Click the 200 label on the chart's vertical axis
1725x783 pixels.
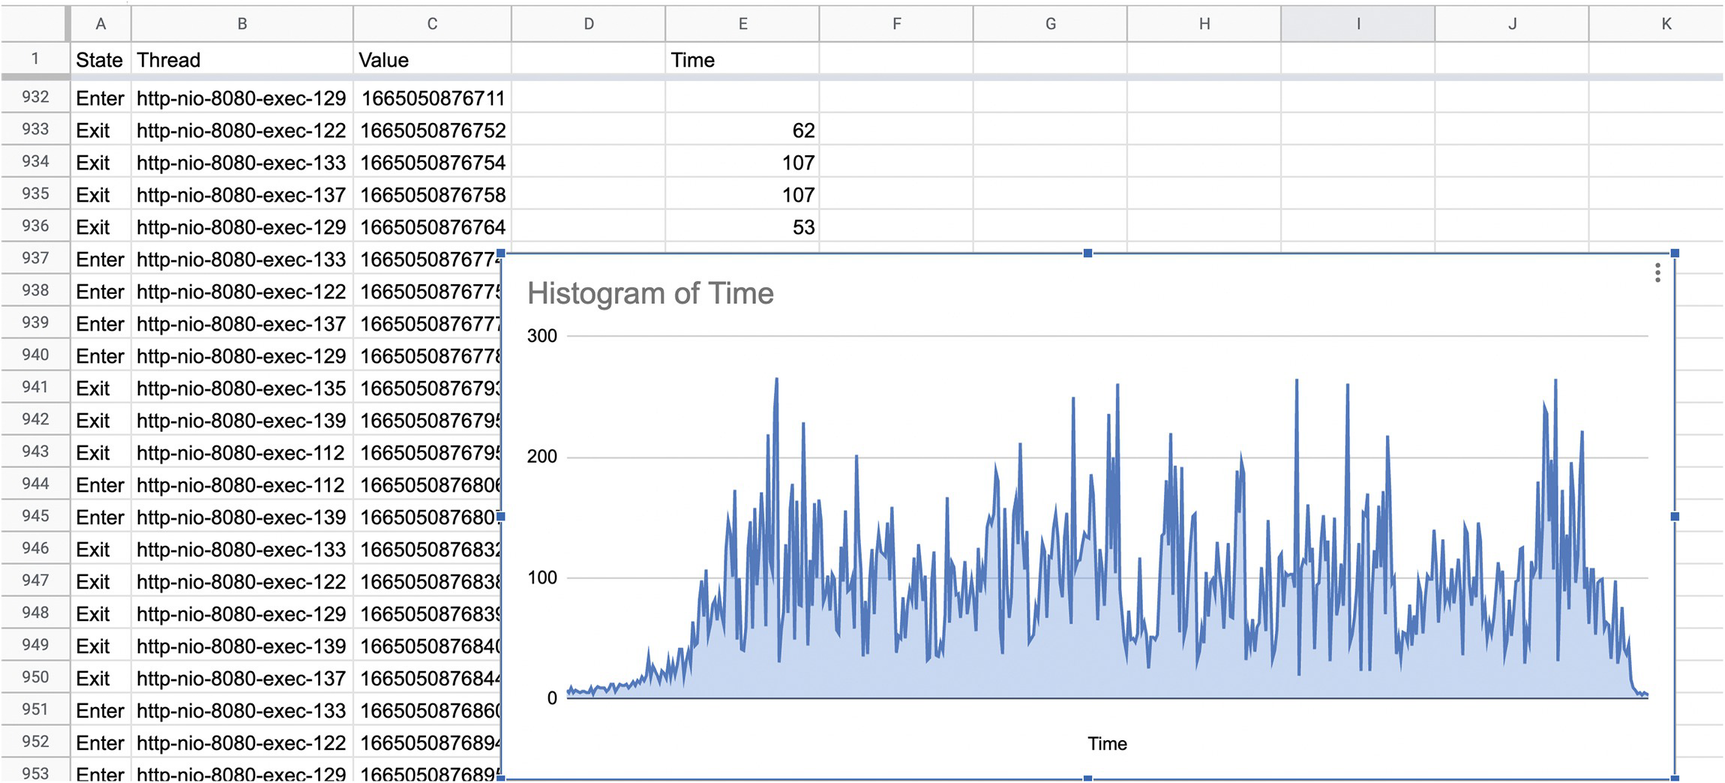pos(542,457)
